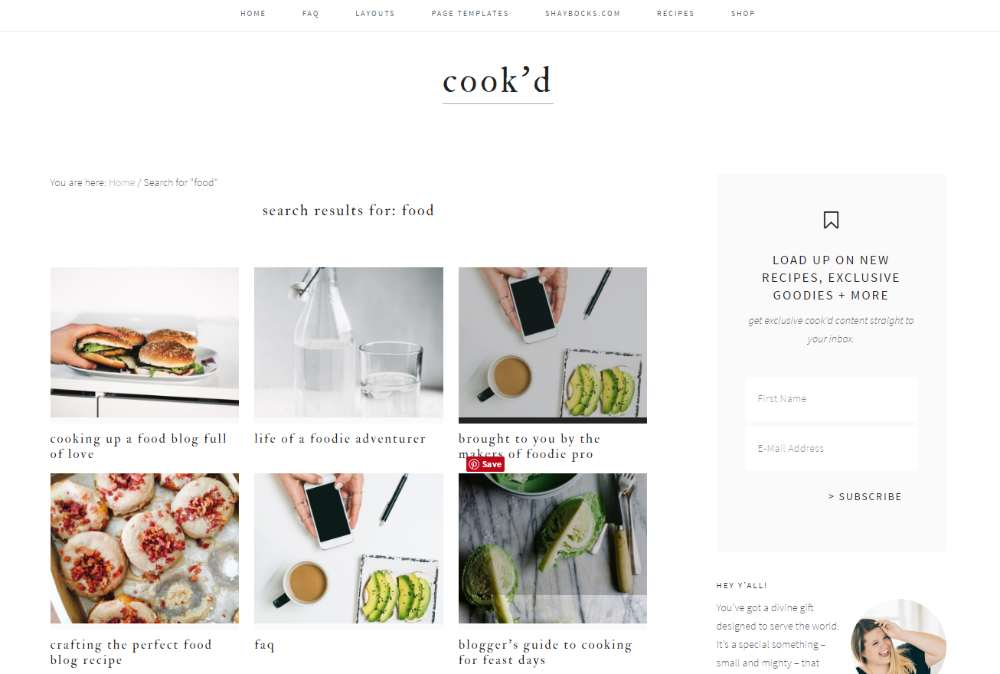Focus the First Name field
The image size is (1000, 674).
pyautogui.click(x=831, y=399)
